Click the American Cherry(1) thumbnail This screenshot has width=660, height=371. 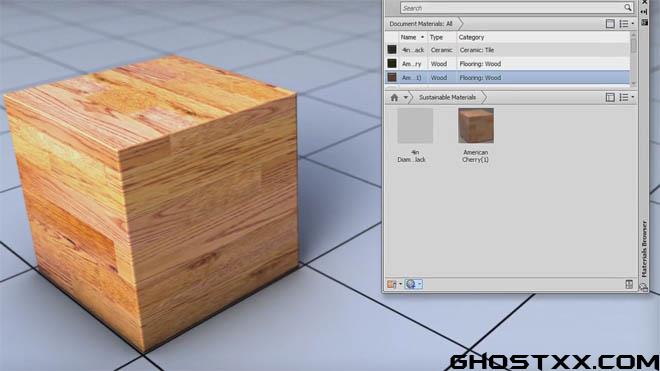pos(476,125)
